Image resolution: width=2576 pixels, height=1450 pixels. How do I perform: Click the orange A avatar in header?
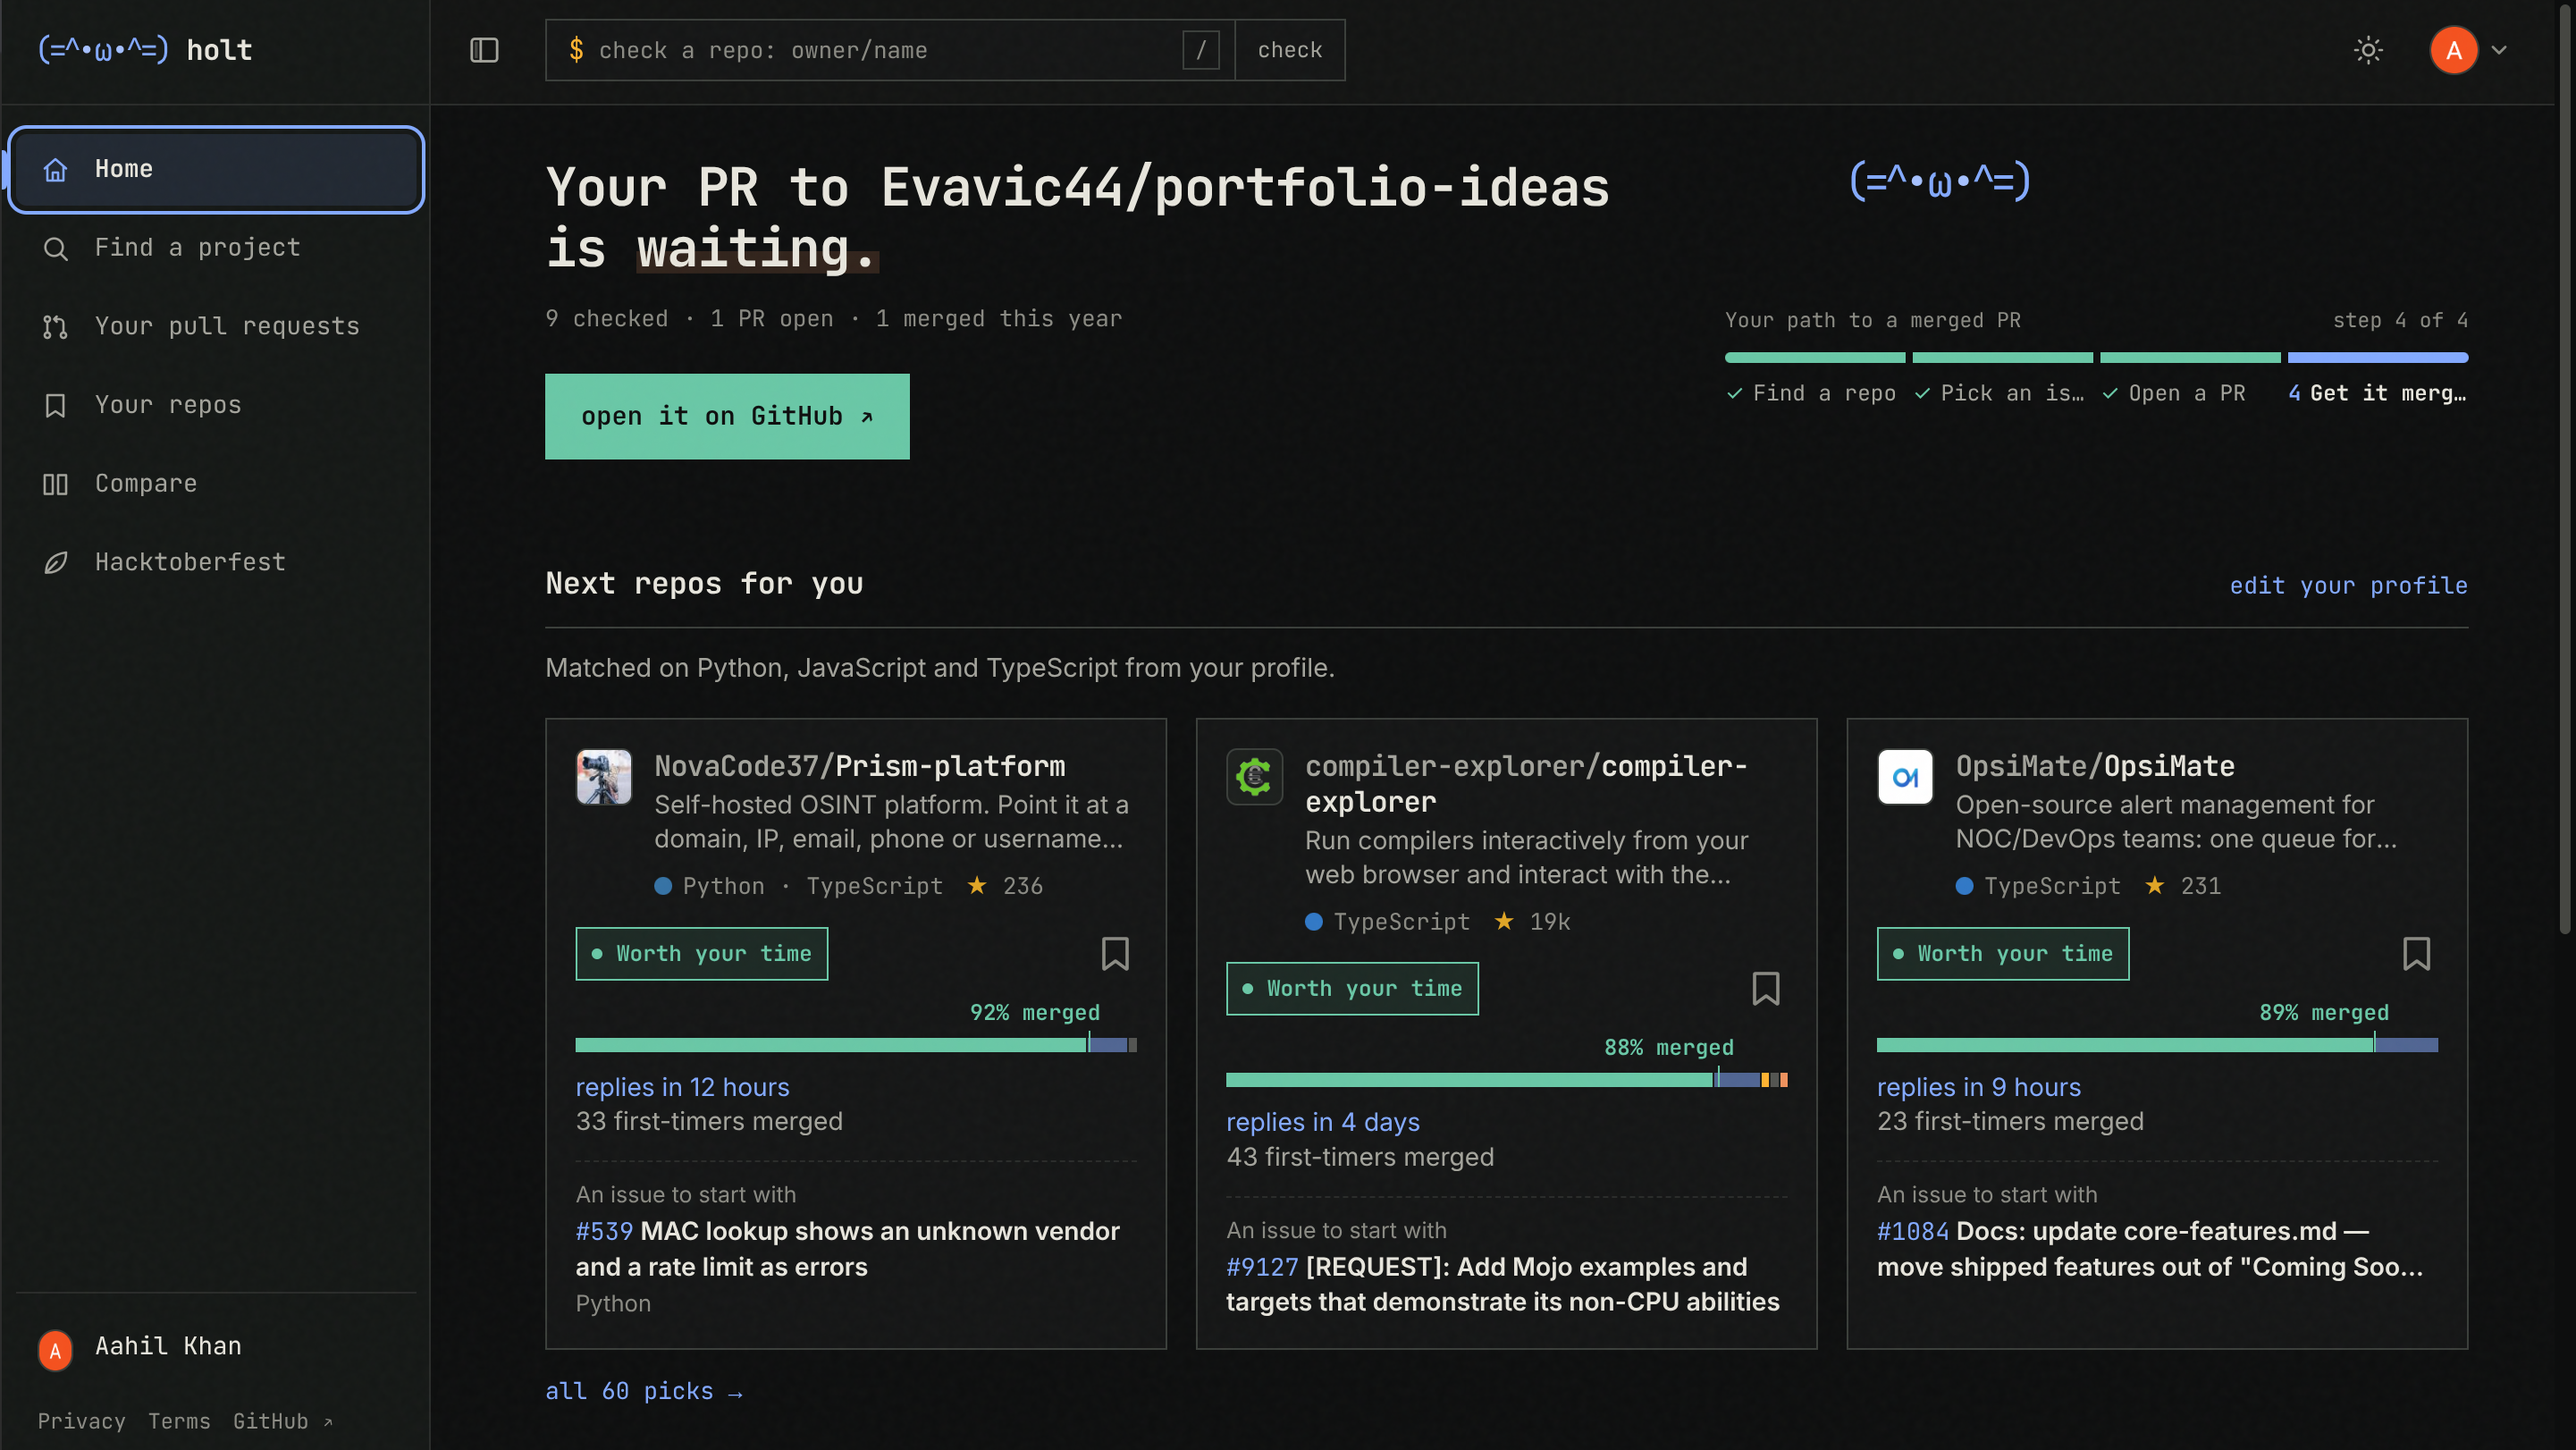coord(2453,50)
